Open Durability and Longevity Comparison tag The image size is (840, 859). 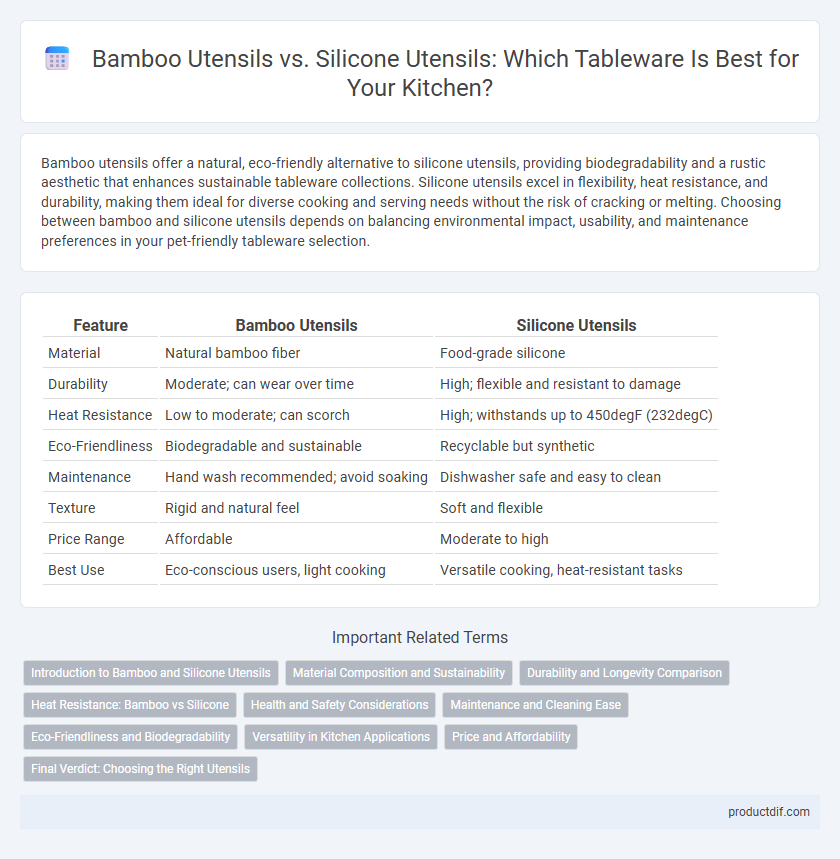624,673
